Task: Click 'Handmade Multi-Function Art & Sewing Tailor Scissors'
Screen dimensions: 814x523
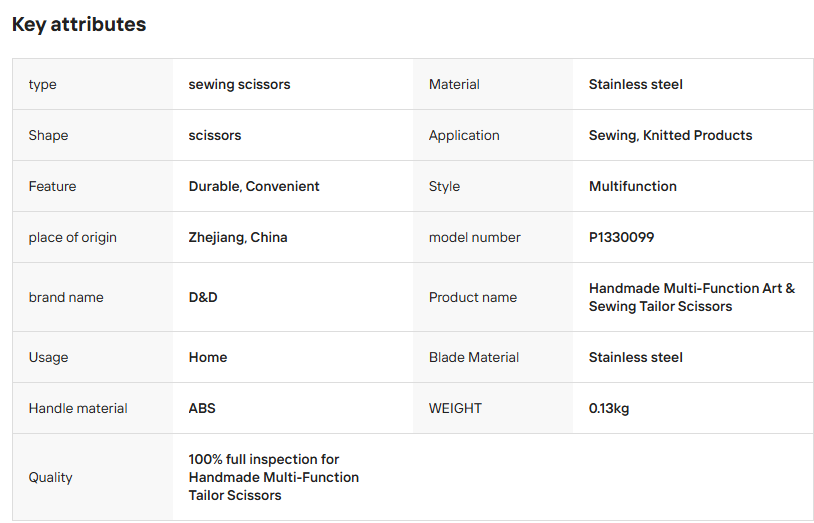Action: click(691, 297)
